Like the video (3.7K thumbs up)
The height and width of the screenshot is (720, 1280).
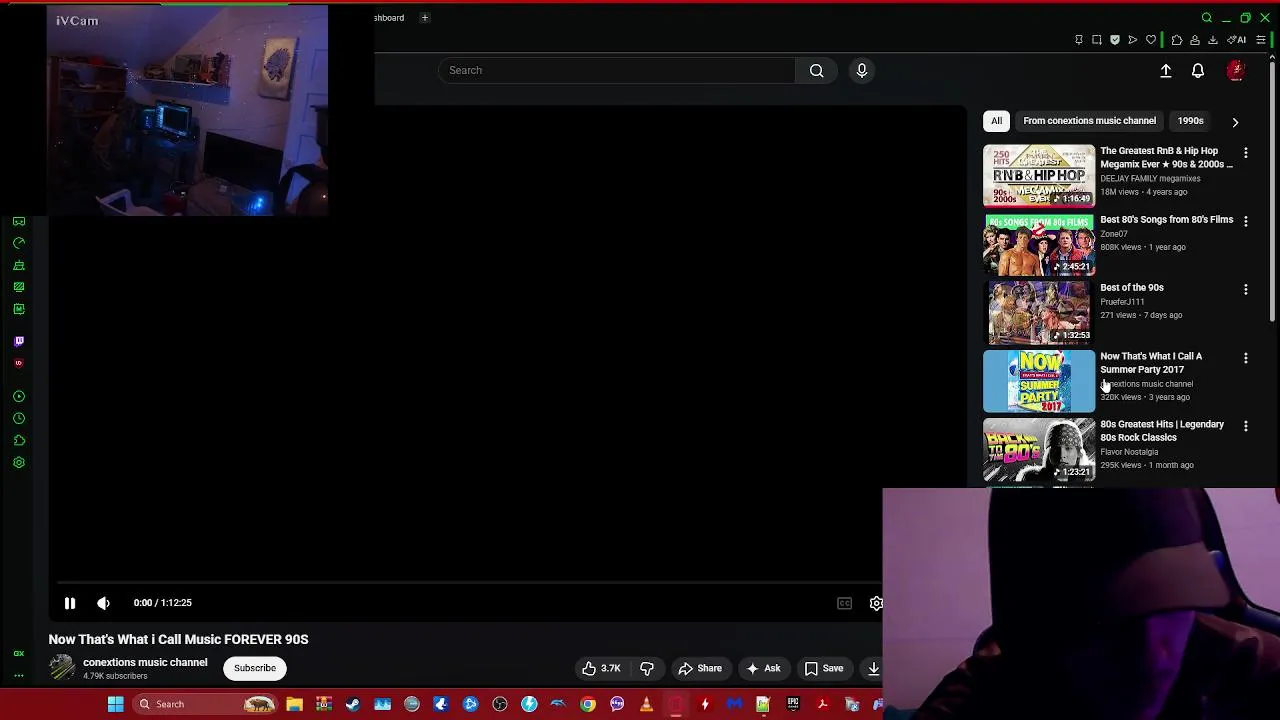(601, 668)
